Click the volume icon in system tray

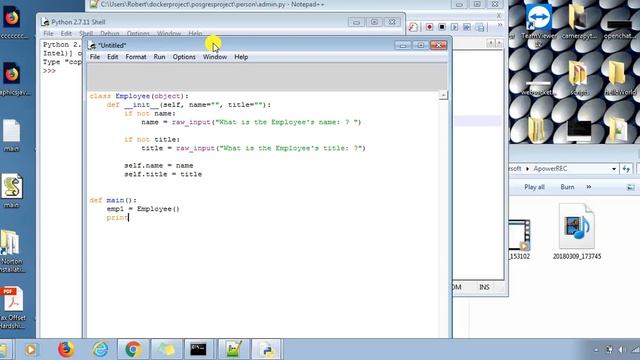[622, 349]
